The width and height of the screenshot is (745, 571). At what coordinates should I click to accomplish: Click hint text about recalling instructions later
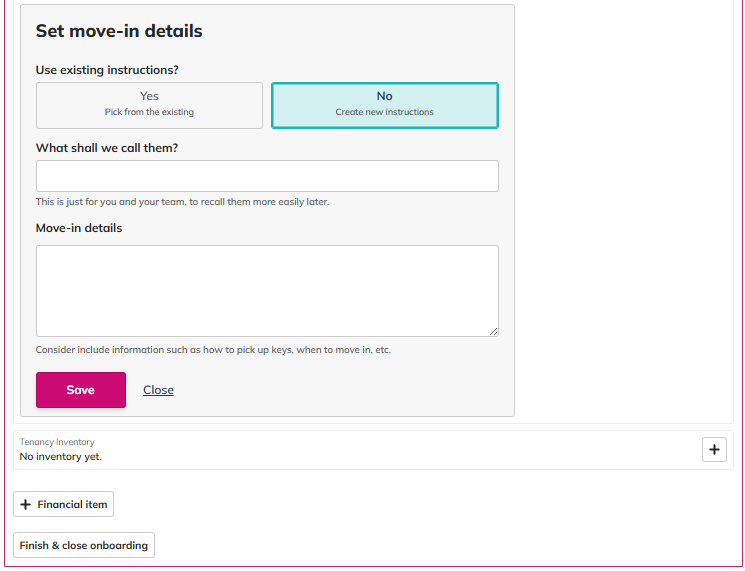pos(182,202)
